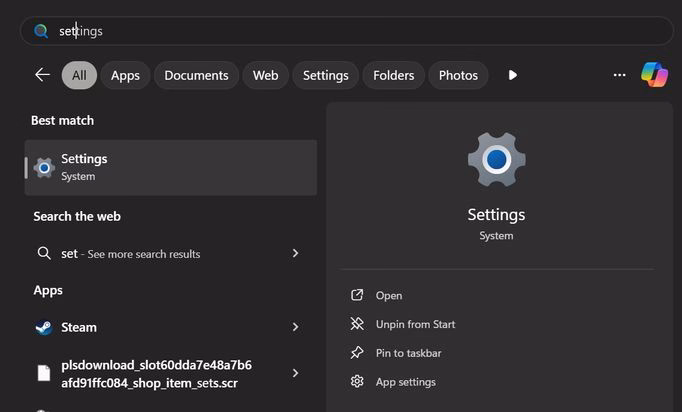Click the Settings title text in the preview pane

pyautogui.click(x=496, y=215)
